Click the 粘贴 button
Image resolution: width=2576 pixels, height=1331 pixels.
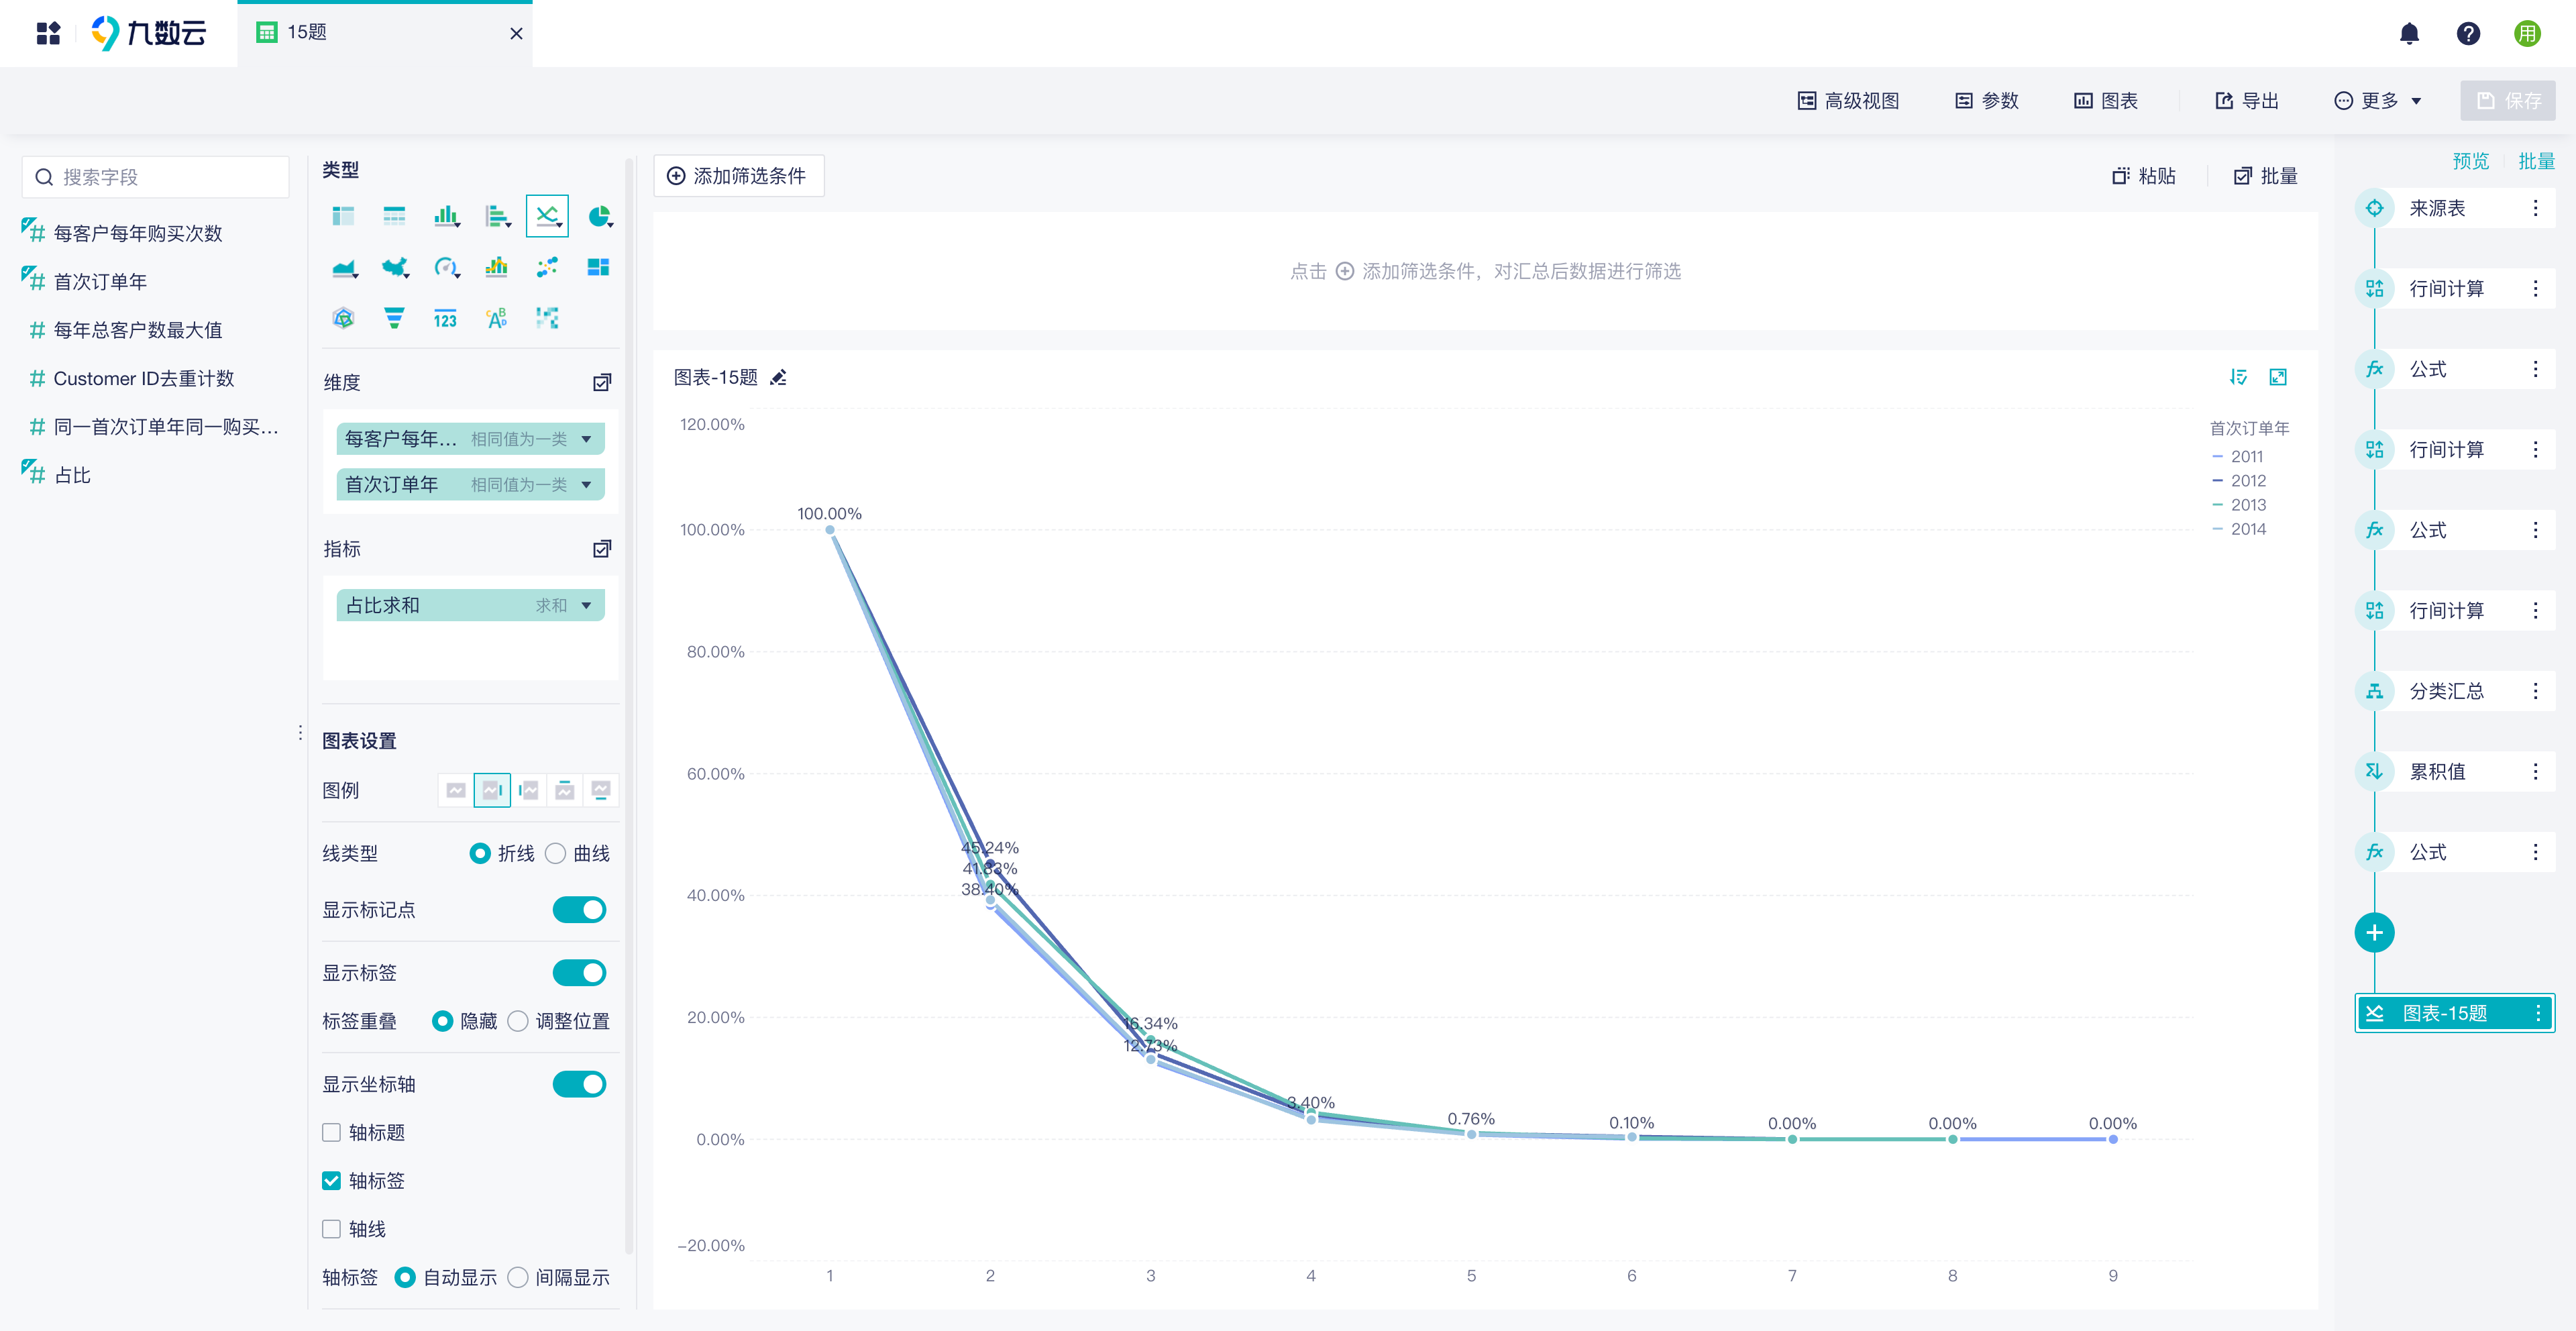(x=2144, y=176)
